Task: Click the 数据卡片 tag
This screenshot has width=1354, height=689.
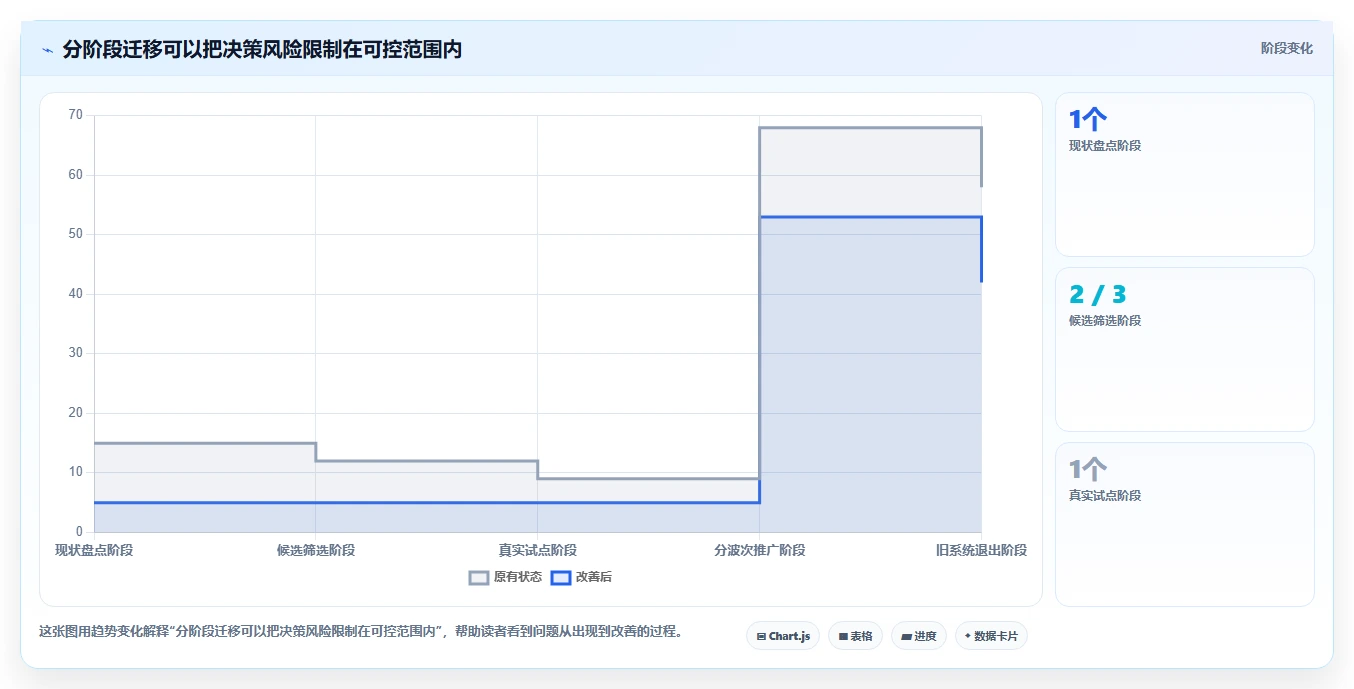Action: (991, 636)
